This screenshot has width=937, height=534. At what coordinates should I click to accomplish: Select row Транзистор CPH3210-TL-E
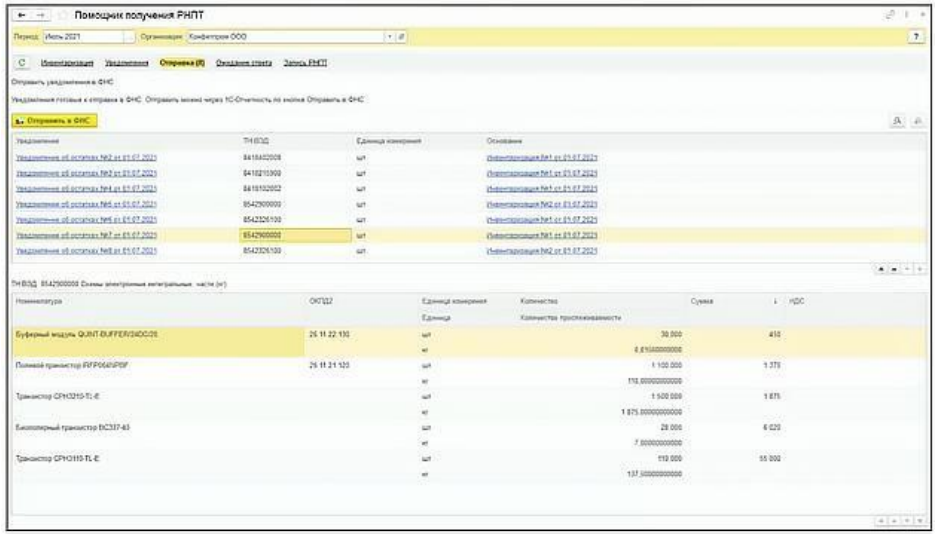(x=469, y=404)
